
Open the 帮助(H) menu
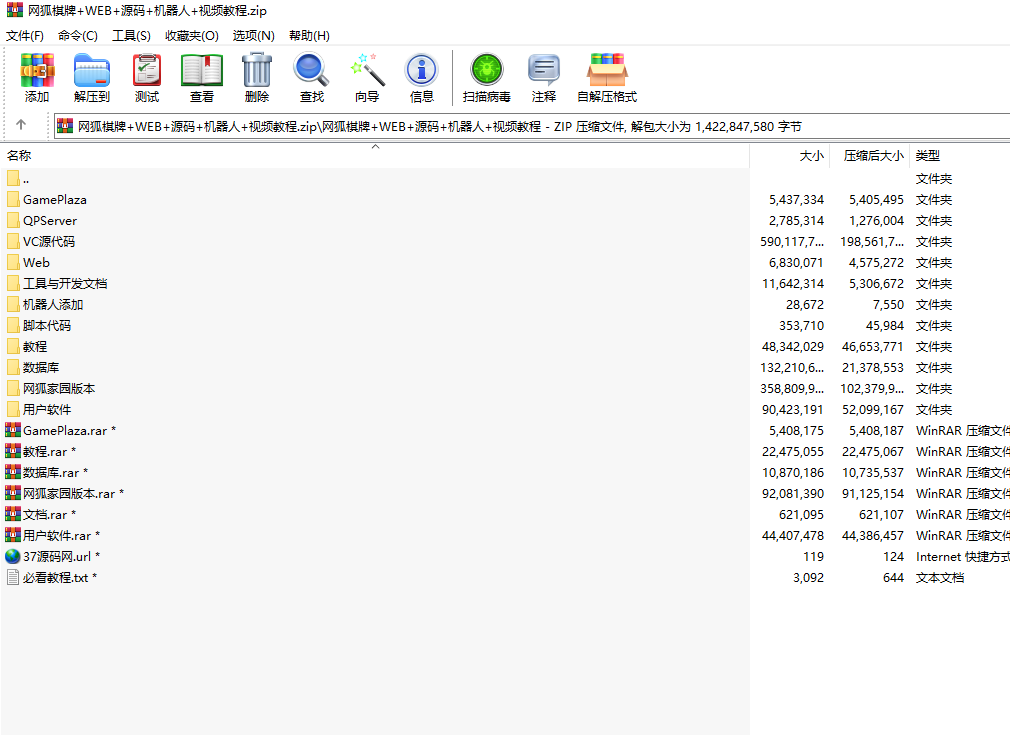[x=309, y=35]
